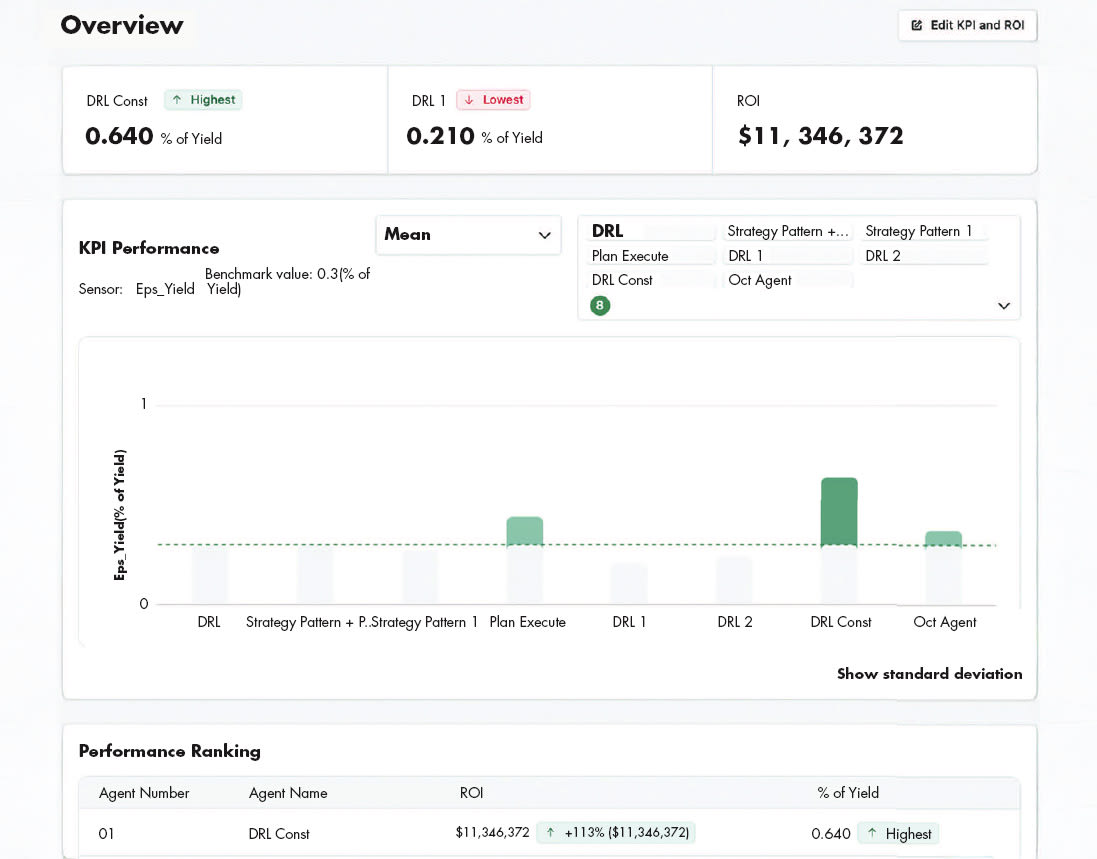Screen dimensions: 1097x859
Task: Expand the agent selection list chevron
Action: point(1004,306)
